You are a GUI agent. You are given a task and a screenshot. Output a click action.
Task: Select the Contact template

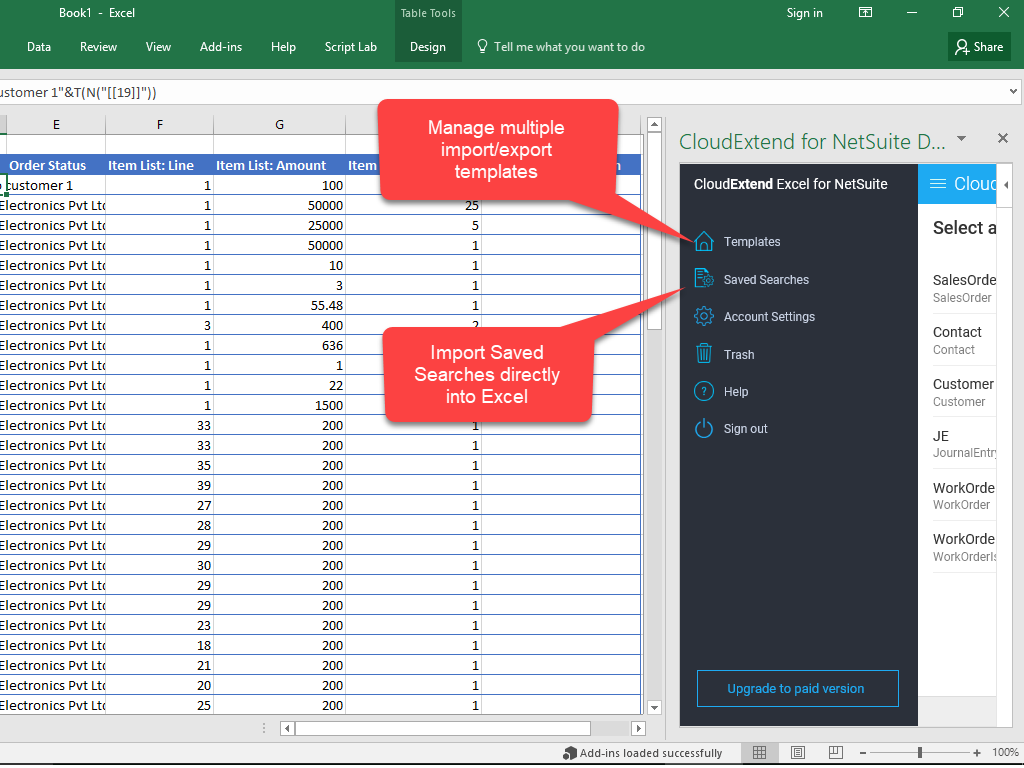coord(964,340)
